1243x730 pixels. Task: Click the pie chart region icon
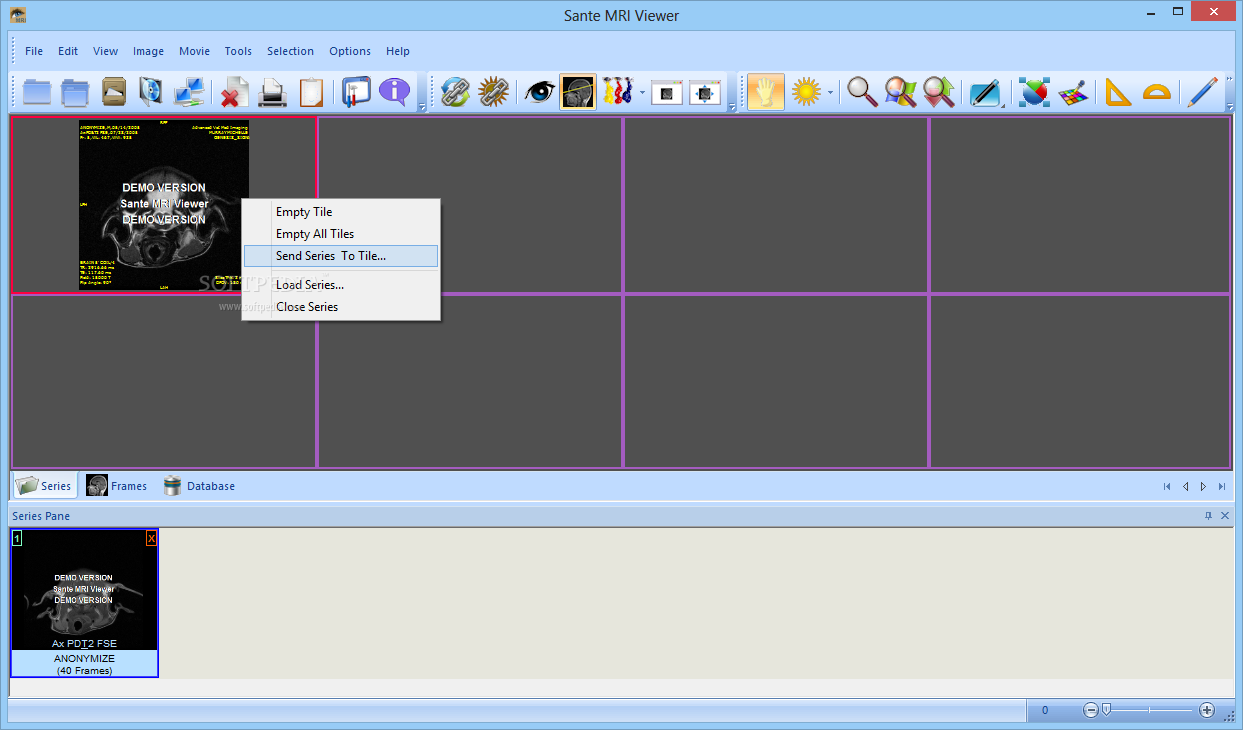[x=1034, y=92]
